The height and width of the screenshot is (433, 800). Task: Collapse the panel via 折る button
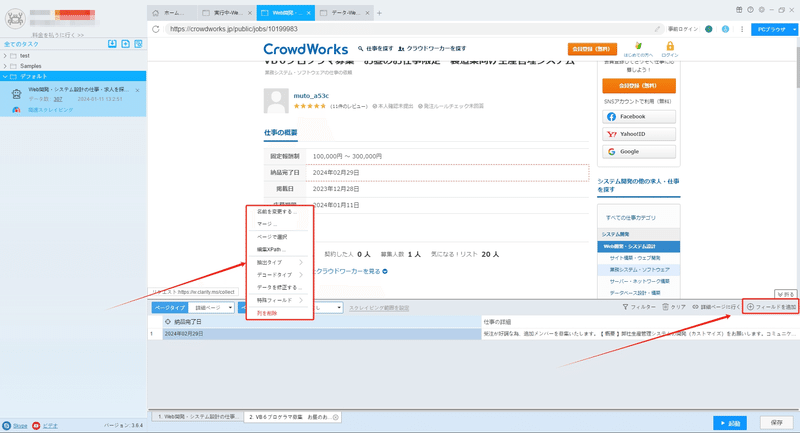(x=786, y=294)
